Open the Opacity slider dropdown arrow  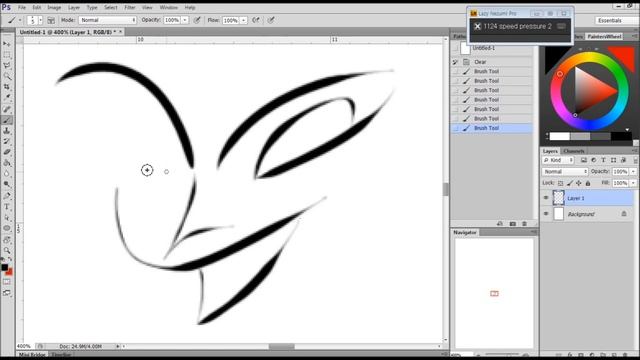(185, 20)
